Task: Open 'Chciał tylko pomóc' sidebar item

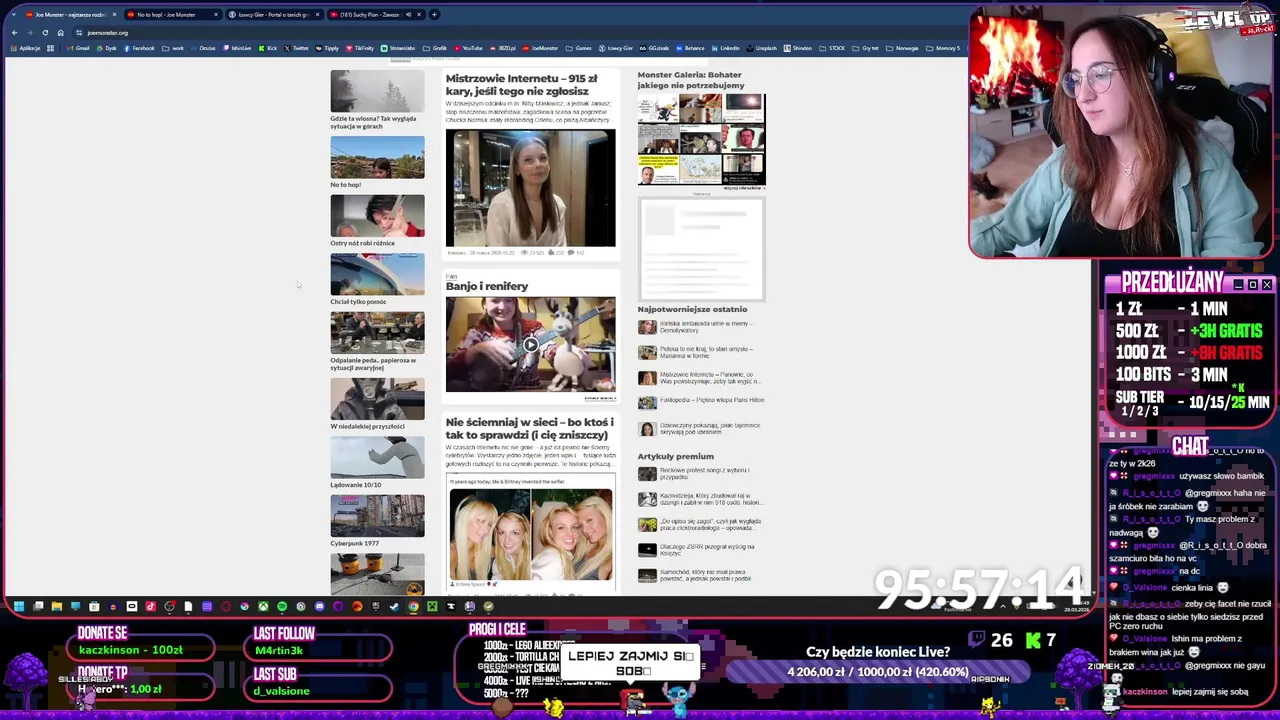Action: pyautogui.click(x=358, y=302)
